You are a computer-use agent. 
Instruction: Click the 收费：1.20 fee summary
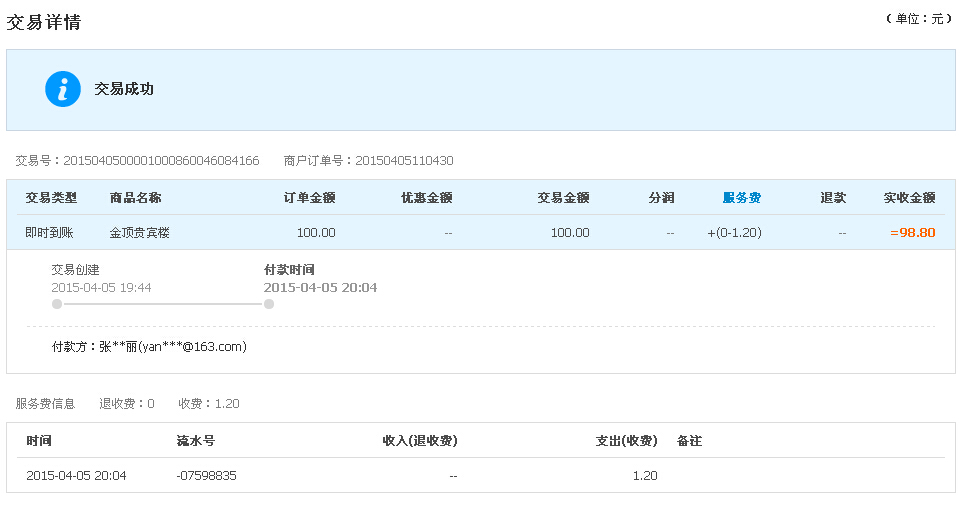(209, 404)
